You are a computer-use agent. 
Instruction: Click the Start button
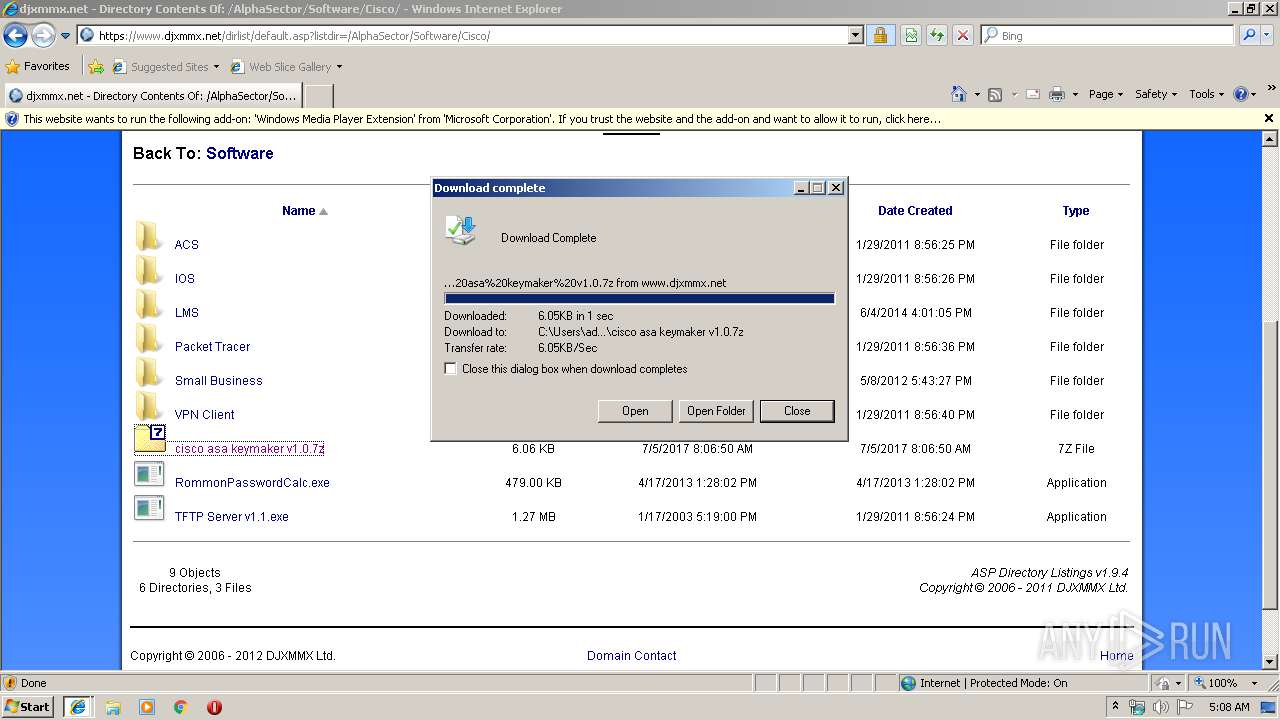click(28, 707)
